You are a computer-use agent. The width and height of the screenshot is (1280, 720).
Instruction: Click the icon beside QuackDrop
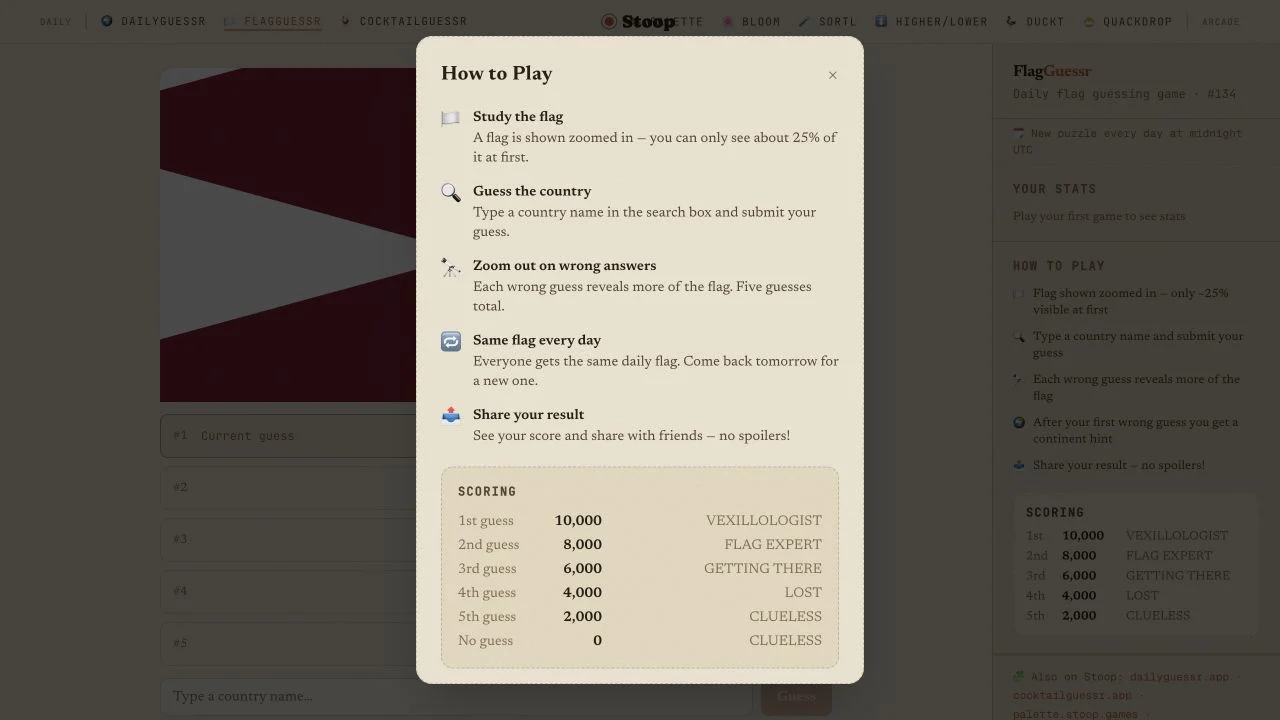tap(1089, 21)
